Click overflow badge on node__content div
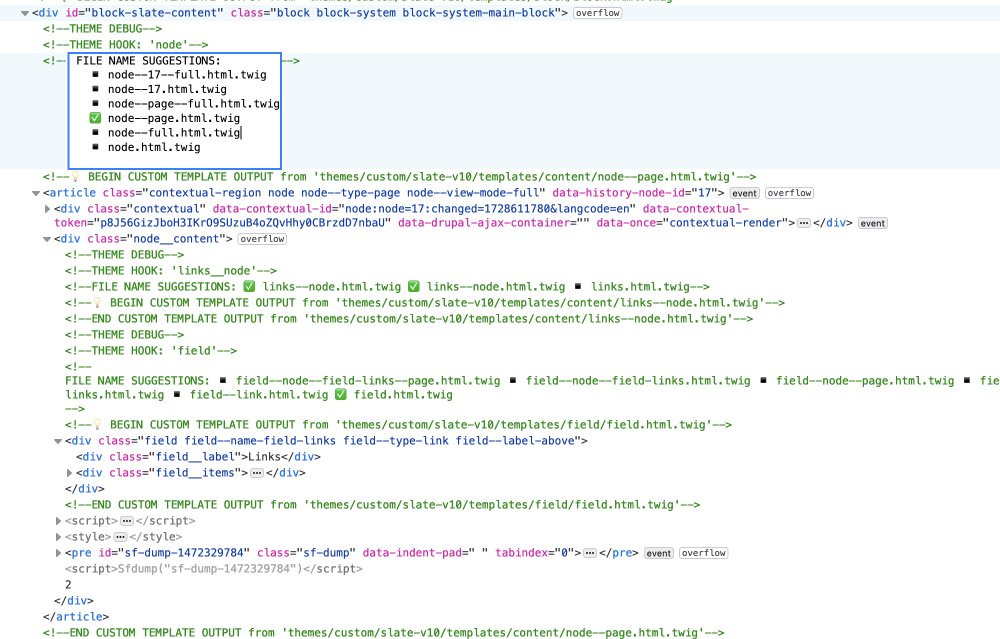 pos(262,239)
